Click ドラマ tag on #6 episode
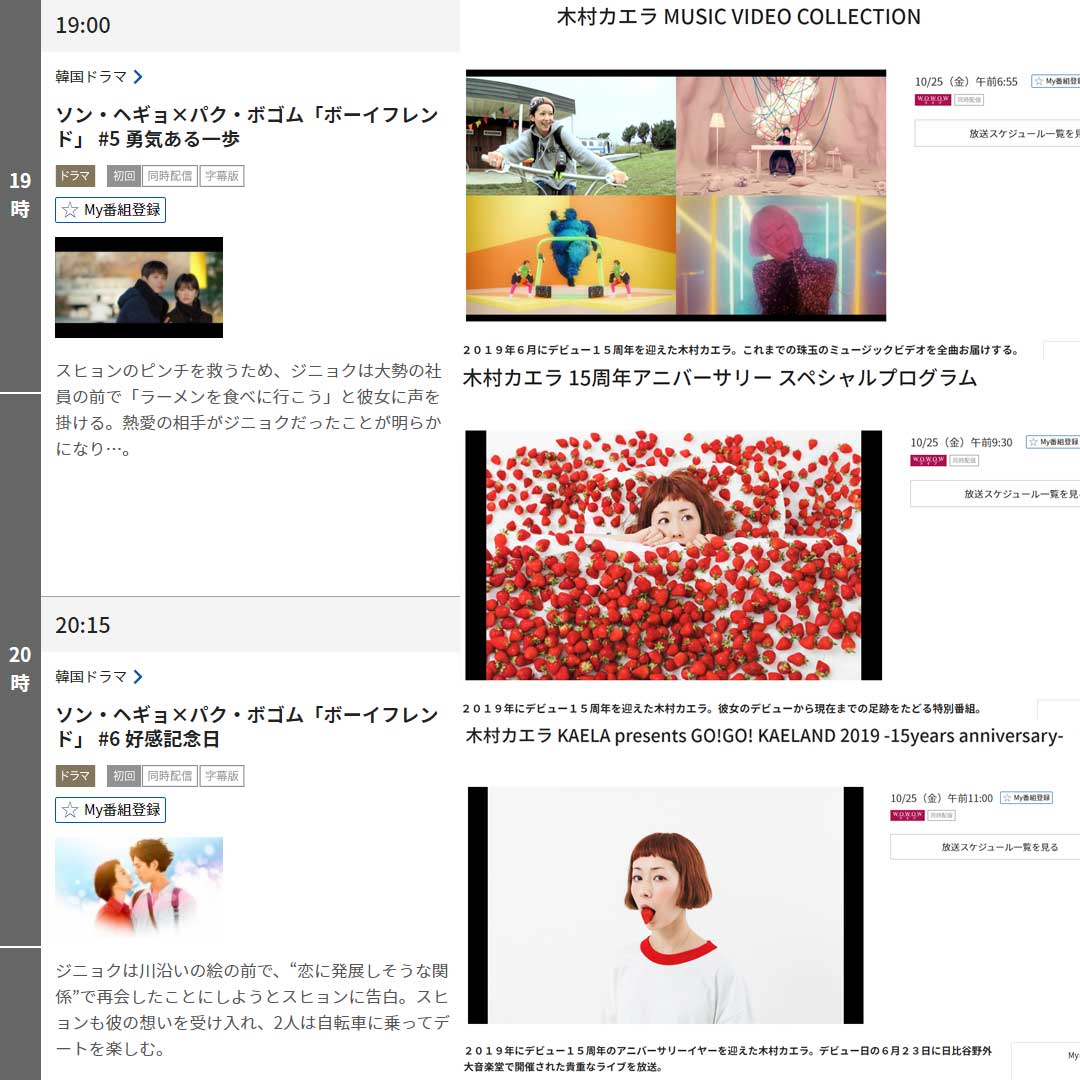The height and width of the screenshot is (1080, 1080). pos(75,776)
